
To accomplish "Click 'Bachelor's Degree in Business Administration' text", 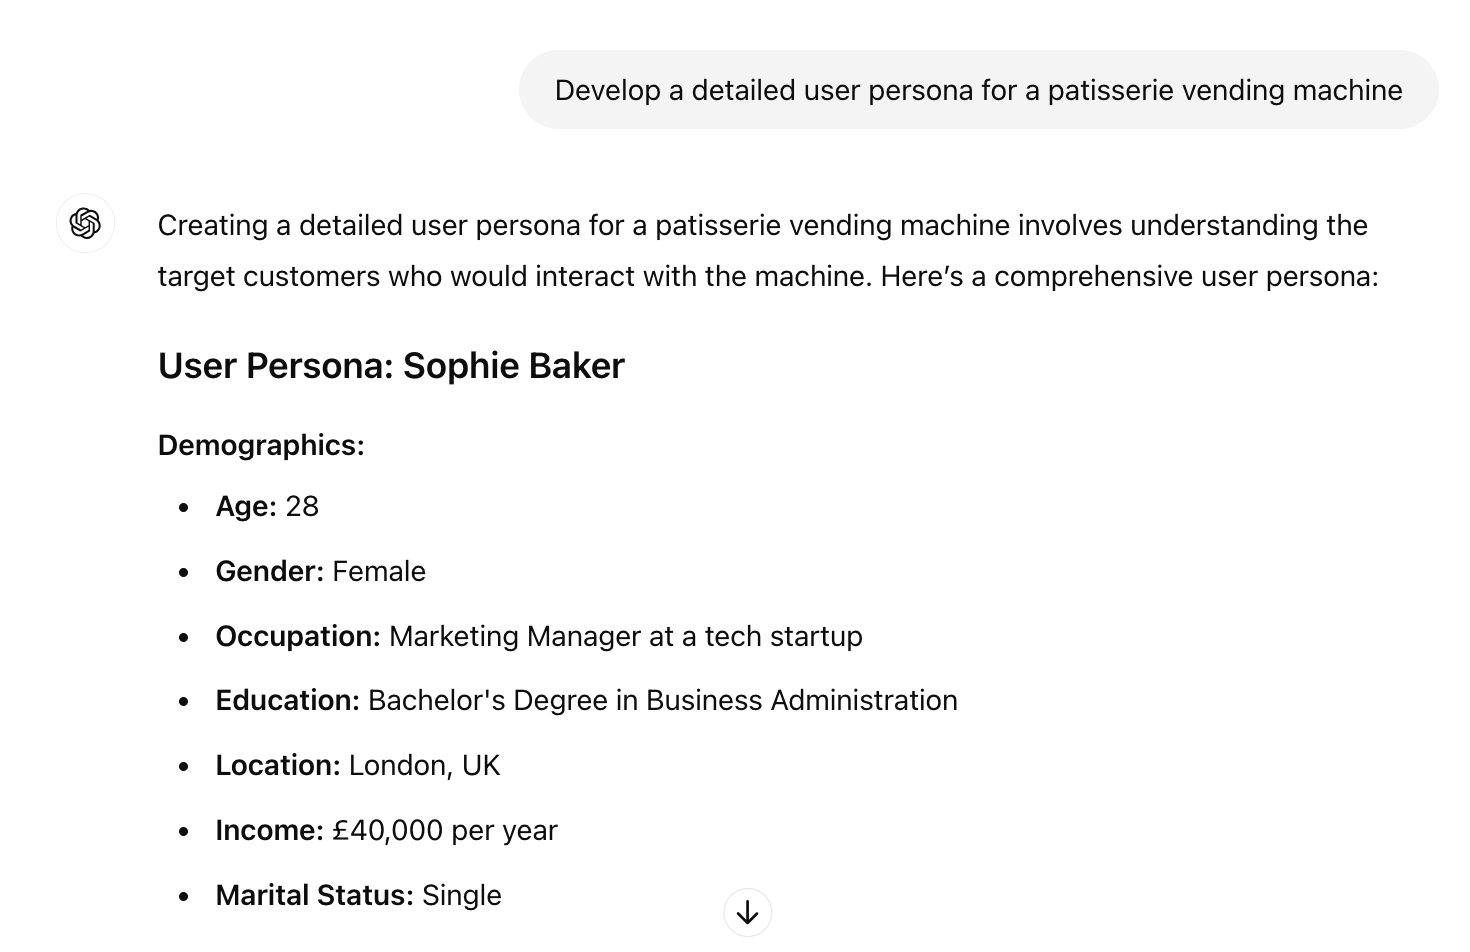I will tap(662, 701).
